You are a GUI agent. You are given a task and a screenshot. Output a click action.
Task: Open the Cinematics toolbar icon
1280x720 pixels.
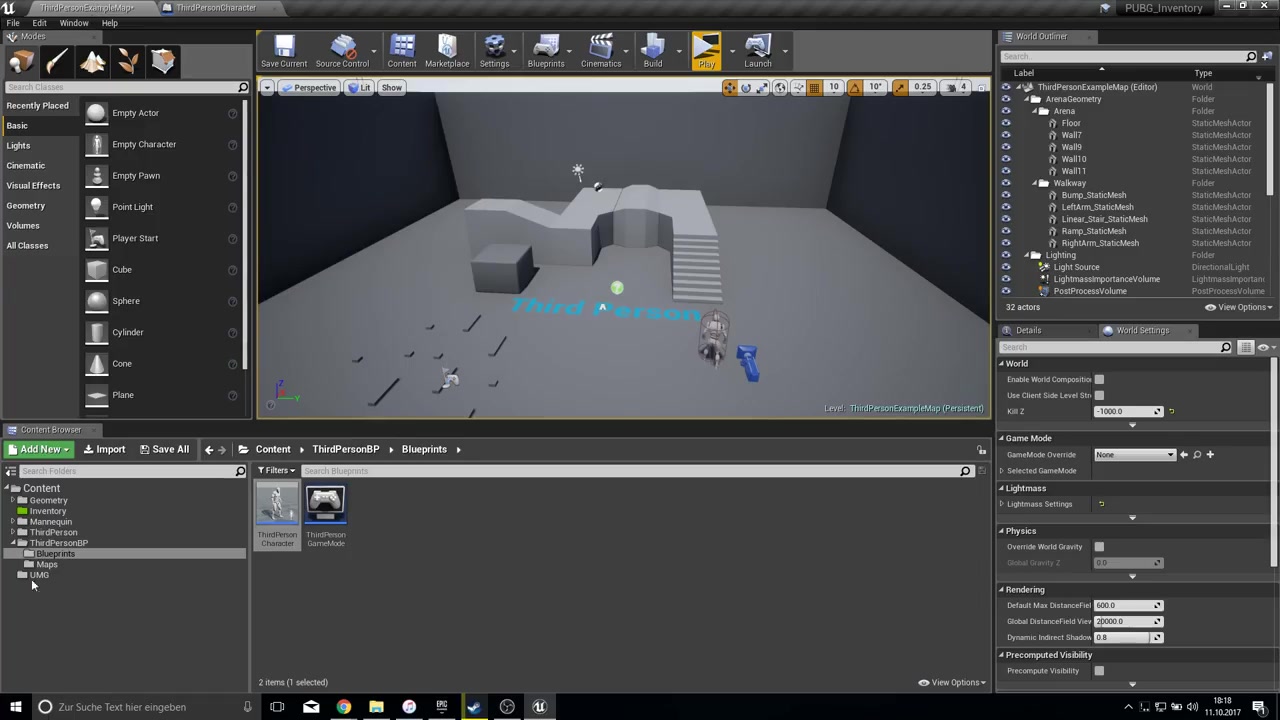tap(601, 50)
